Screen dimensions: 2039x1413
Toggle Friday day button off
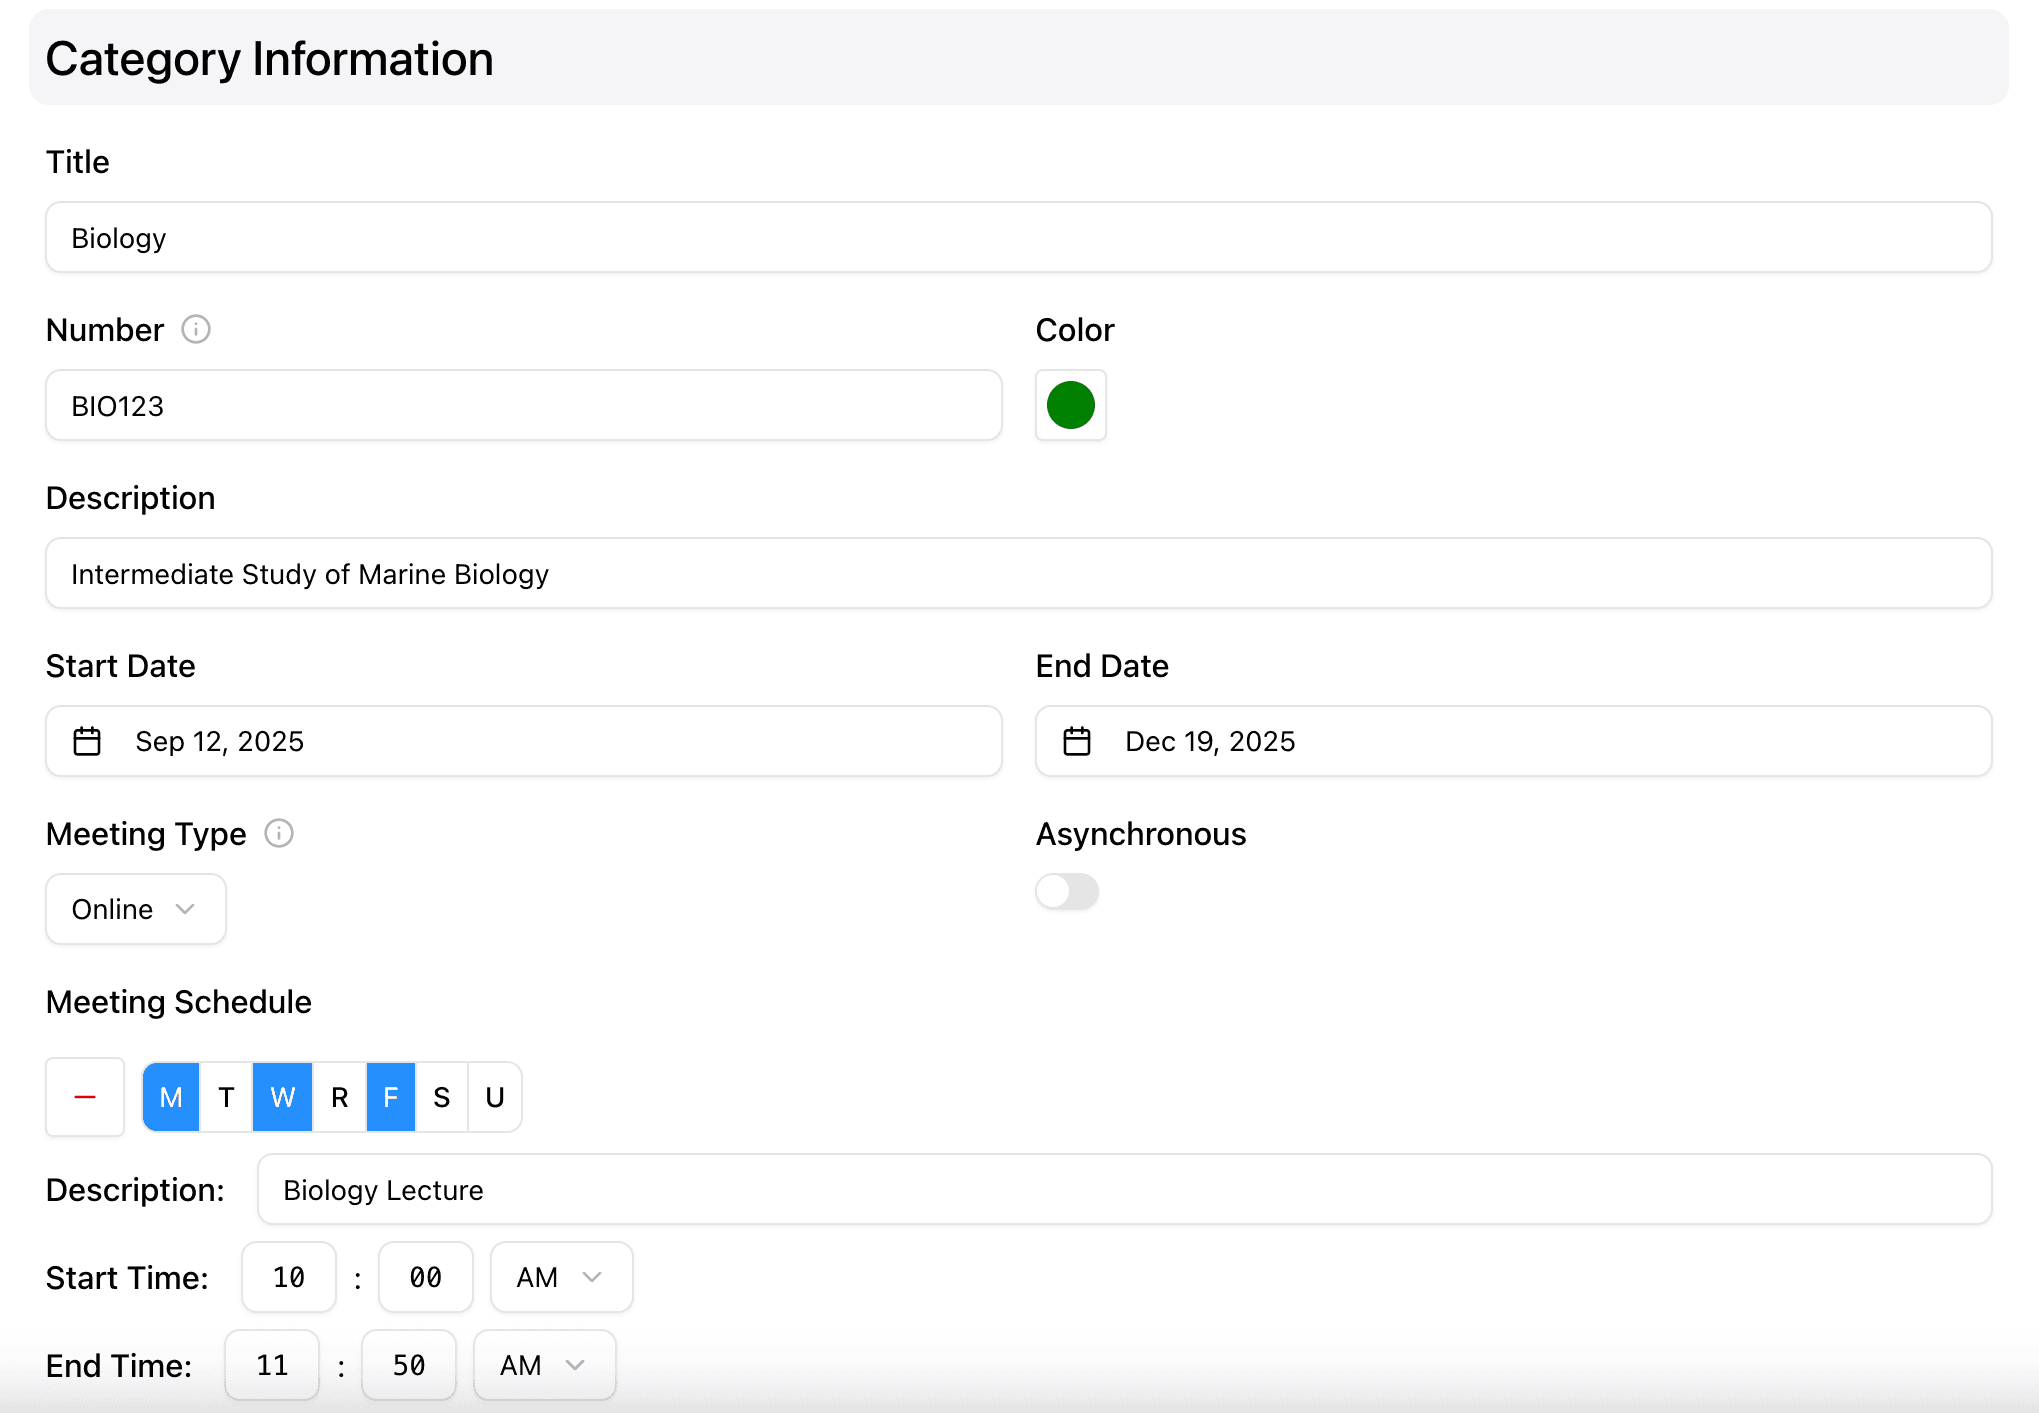point(391,1097)
